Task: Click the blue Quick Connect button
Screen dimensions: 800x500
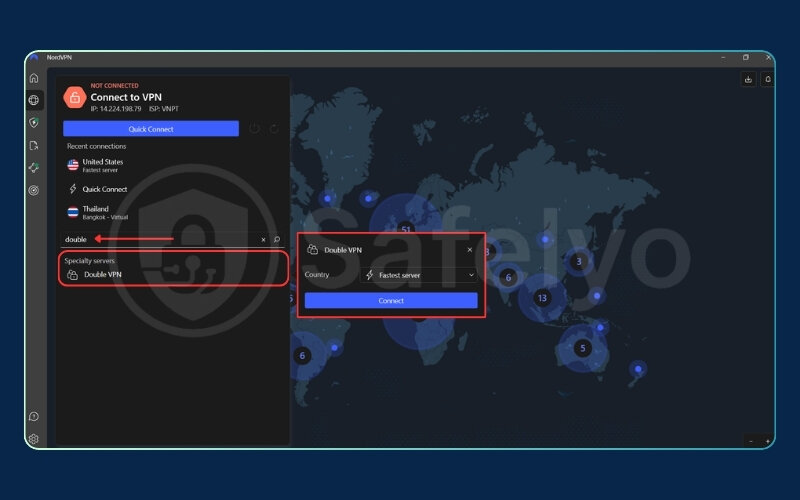Action: 151,129
